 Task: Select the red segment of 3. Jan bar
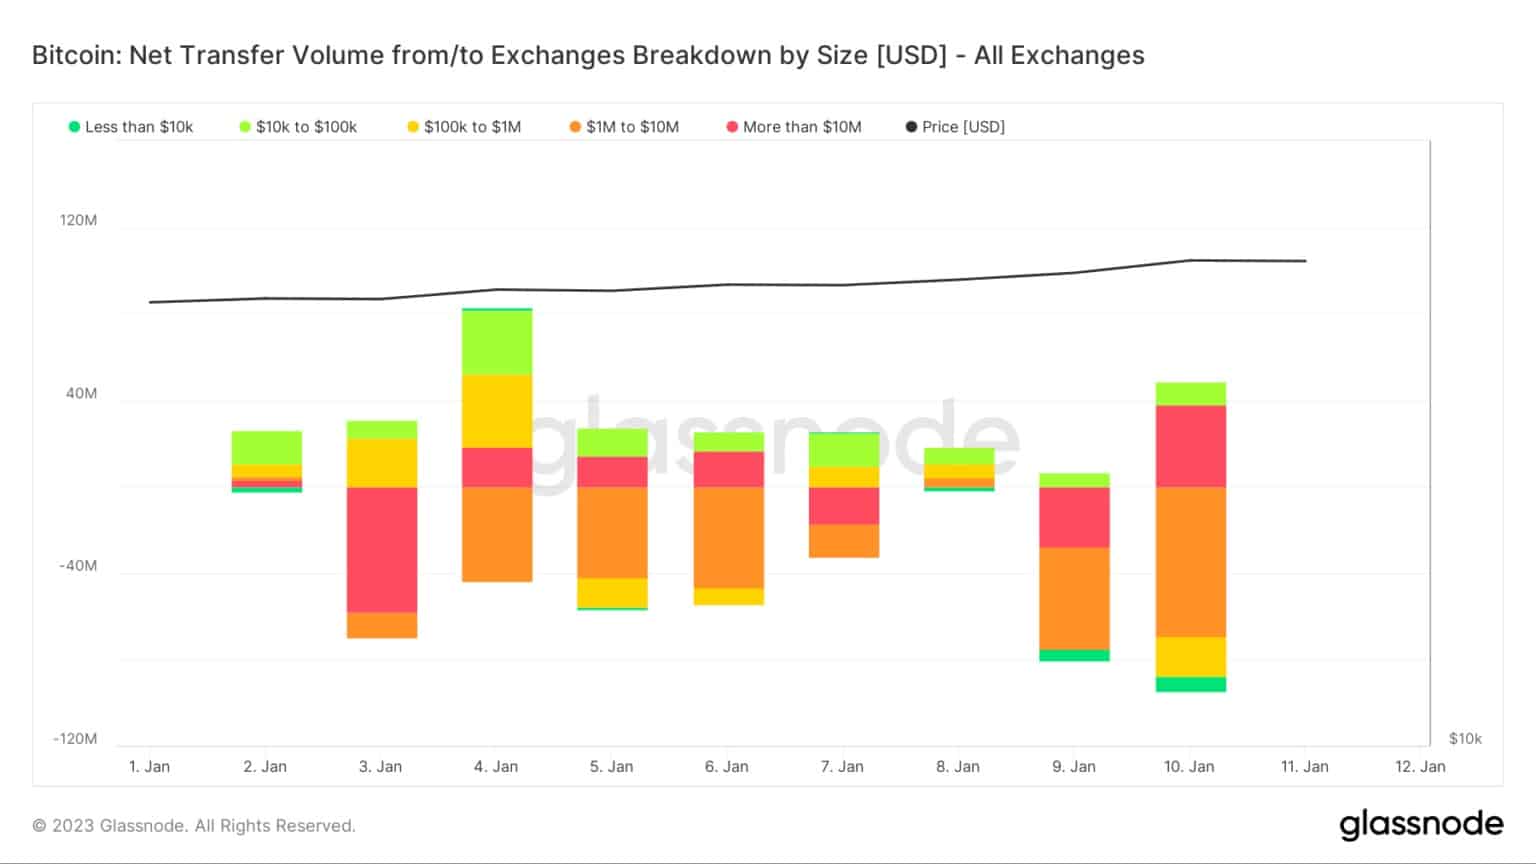382,549
